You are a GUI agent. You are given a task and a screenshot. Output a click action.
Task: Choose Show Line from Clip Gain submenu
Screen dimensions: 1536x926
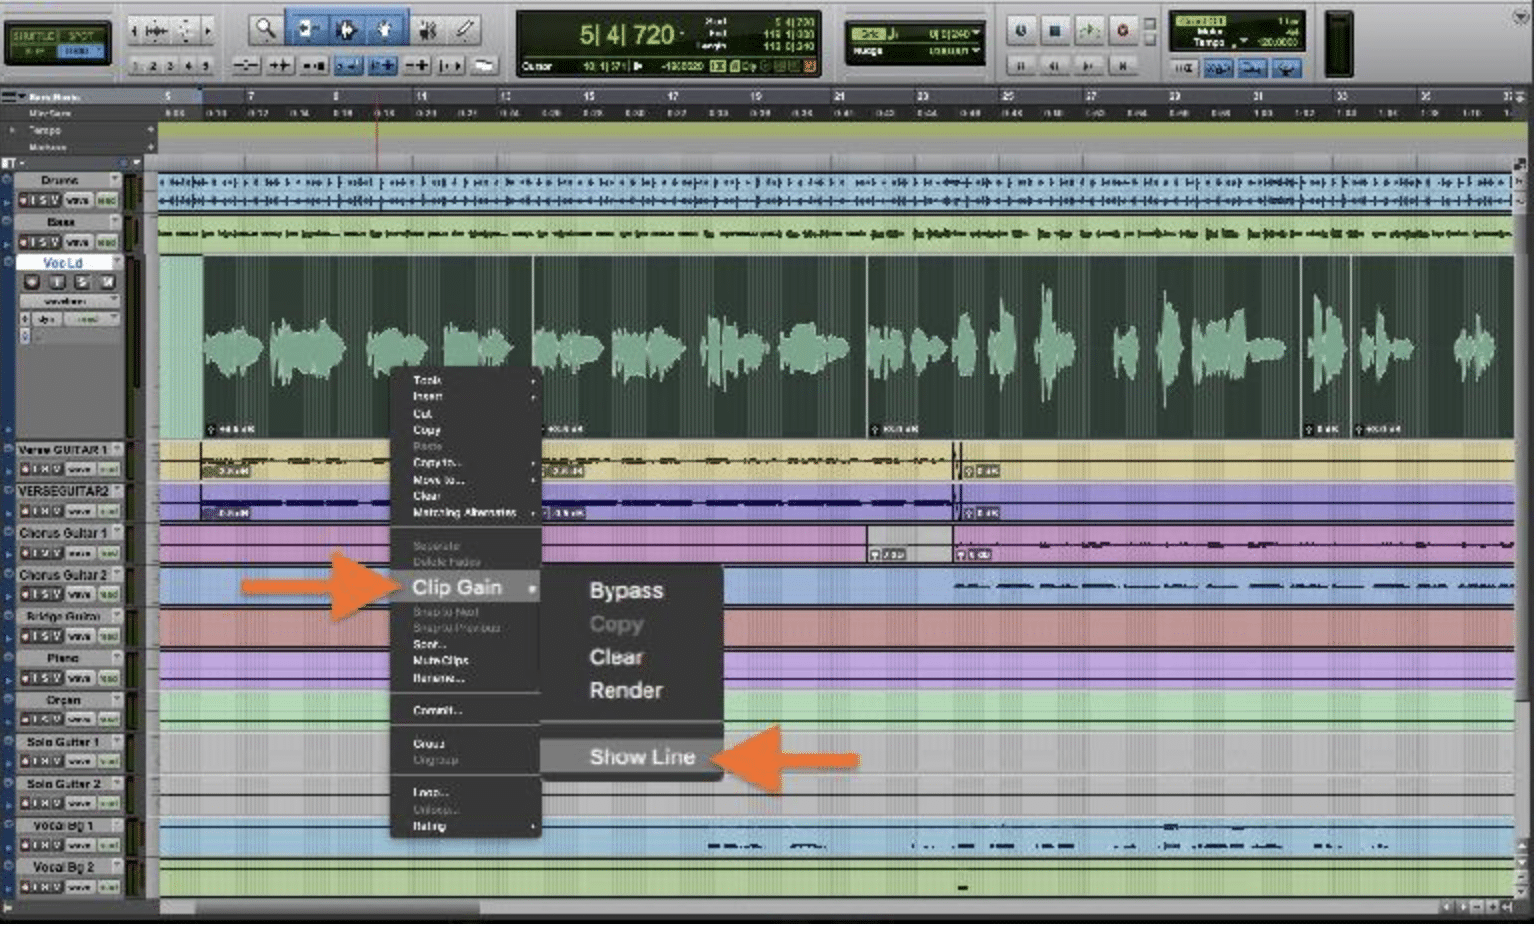641,757
